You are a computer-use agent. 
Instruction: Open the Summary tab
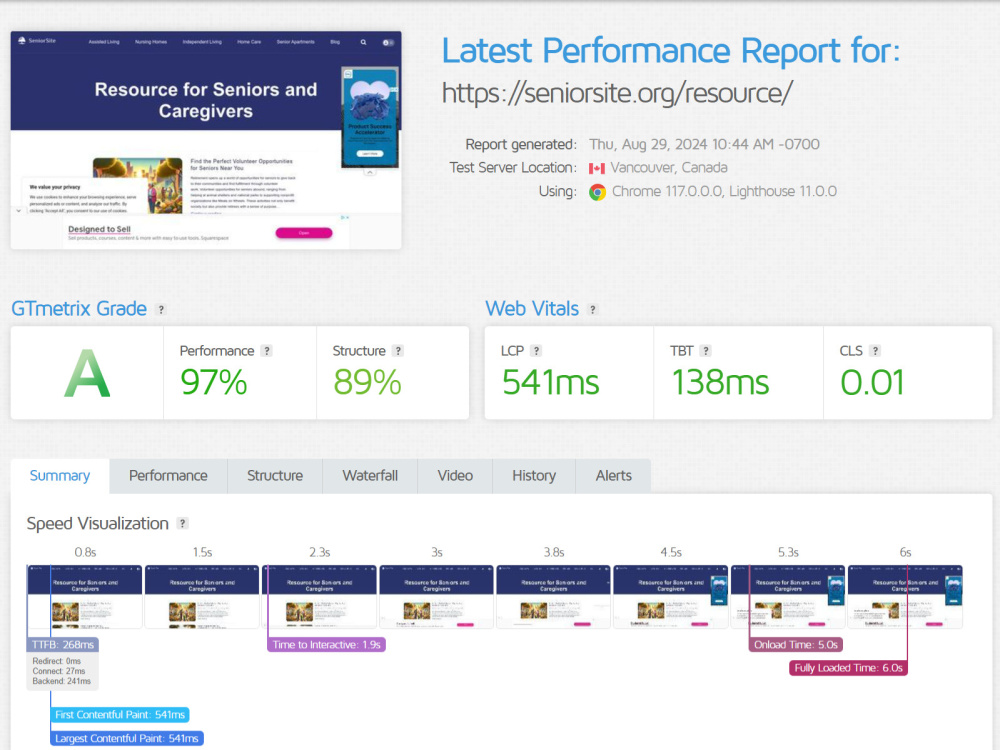[x=60, y=476]
